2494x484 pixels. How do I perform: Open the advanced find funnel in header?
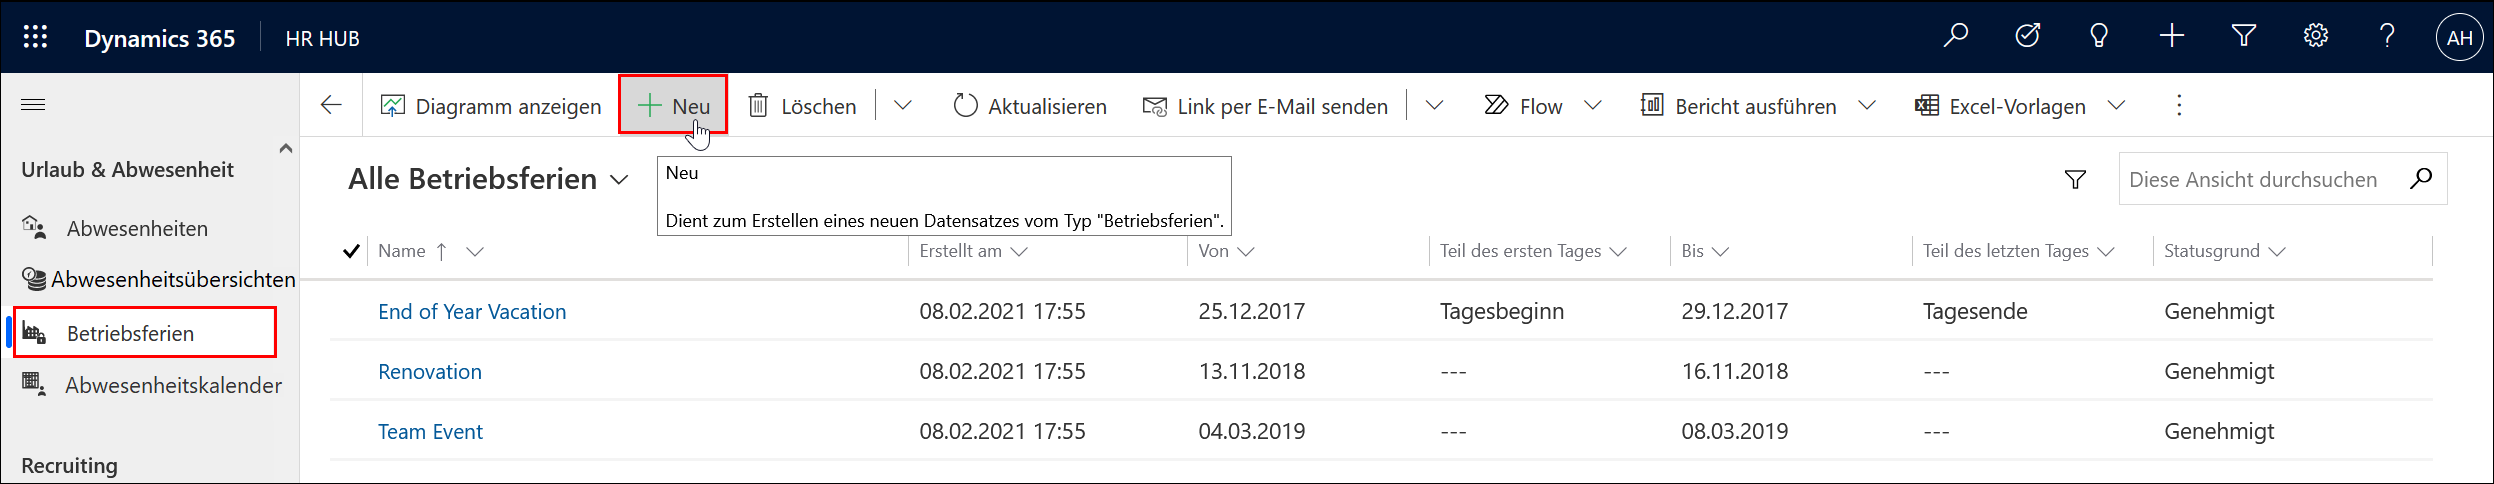click(2244, 37)
